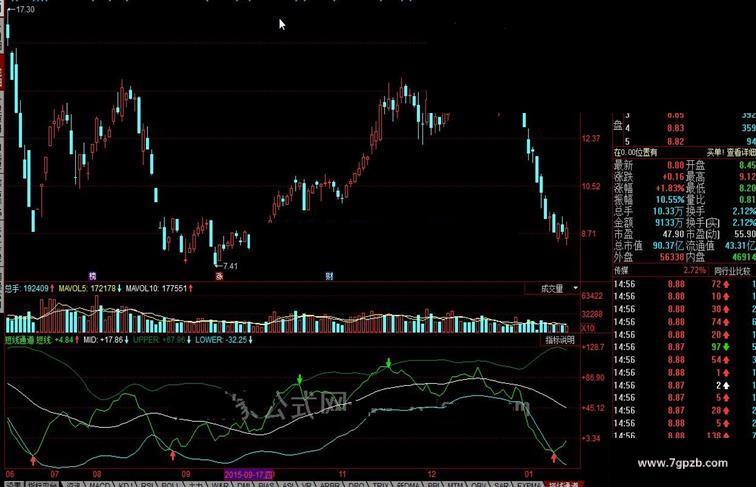
Task: Click the +45.12 indicator axis label
Action: (x=593, y=408)
